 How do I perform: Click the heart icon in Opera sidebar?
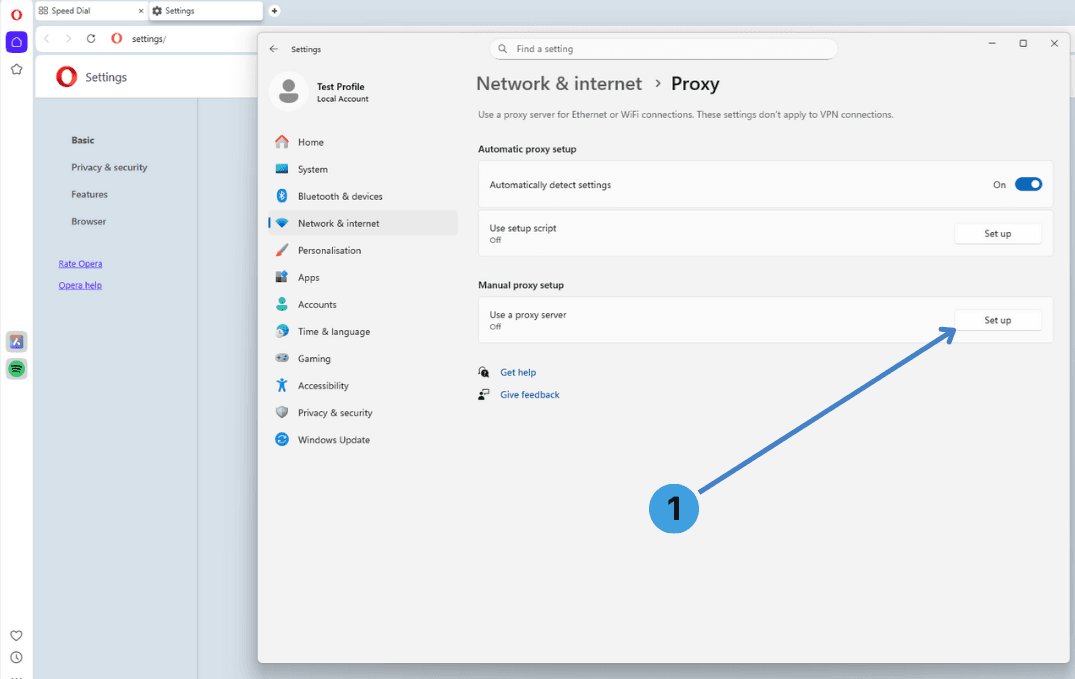[16, 636]
